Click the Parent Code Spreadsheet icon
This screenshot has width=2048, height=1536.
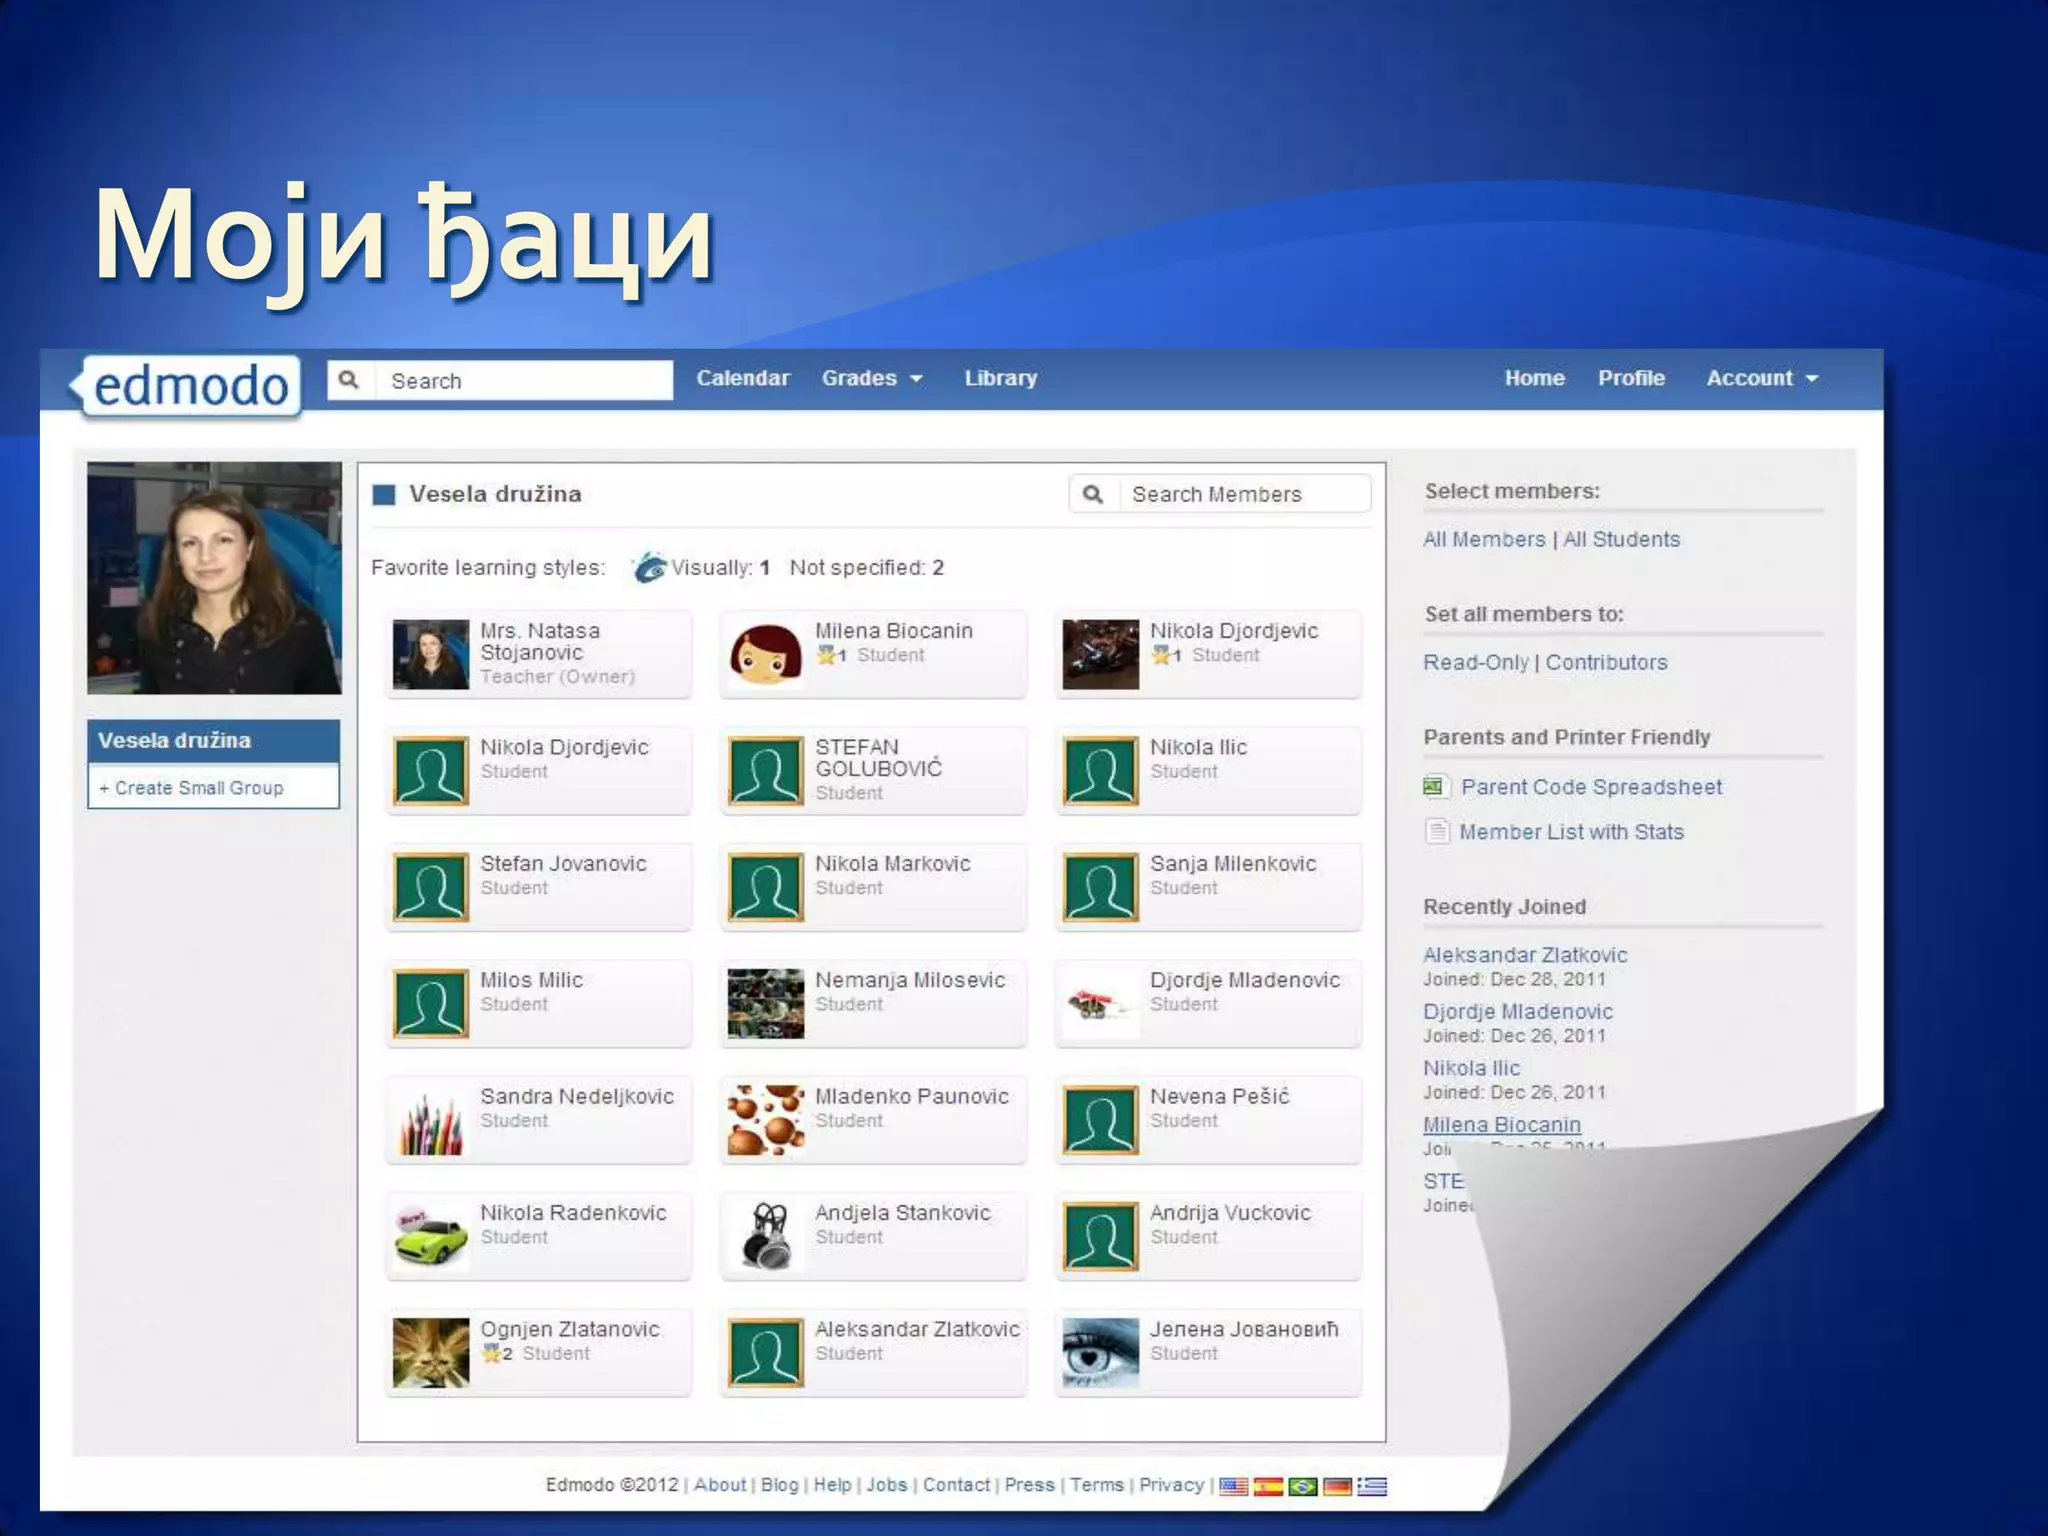[x=1435, y=787]
